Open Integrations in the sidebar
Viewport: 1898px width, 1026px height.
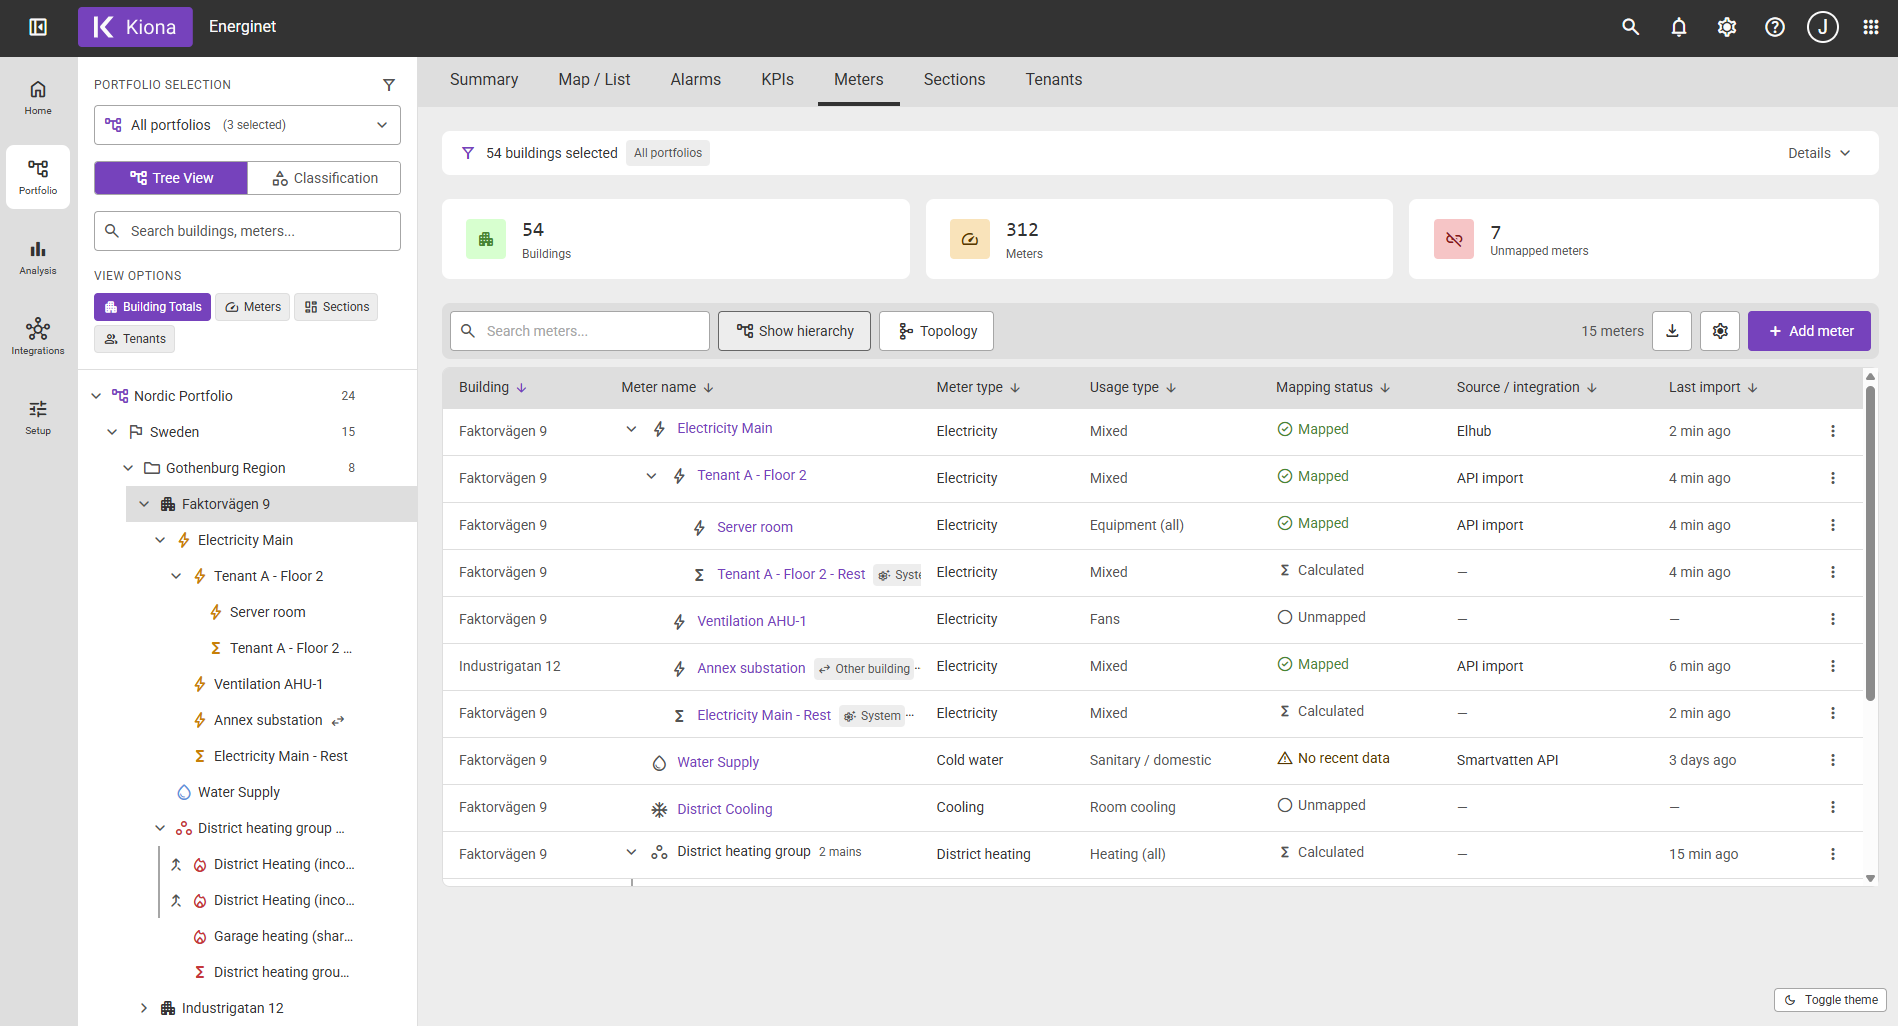coord(38,337)
